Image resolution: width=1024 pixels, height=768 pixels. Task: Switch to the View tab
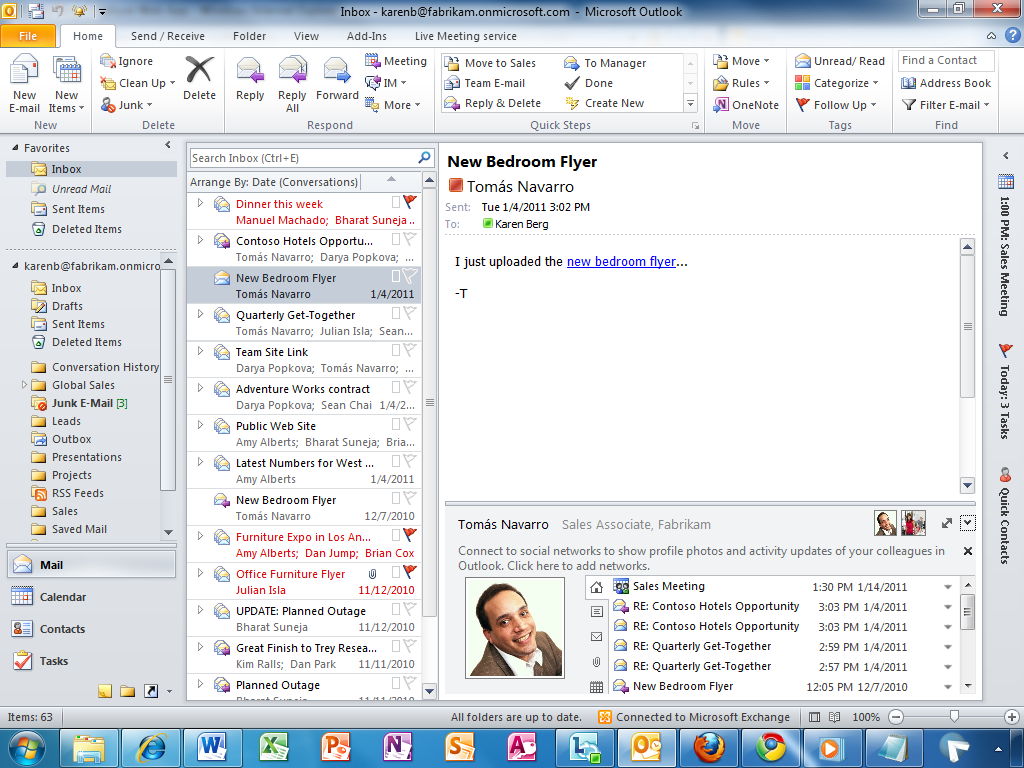[x=306, y=36]
